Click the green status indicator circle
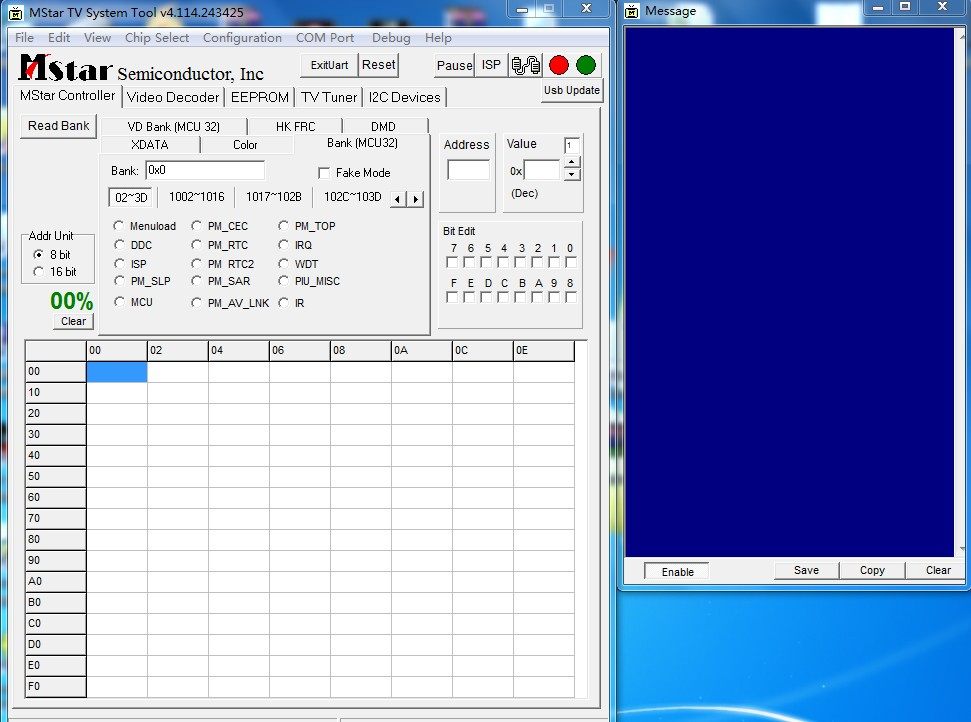Image resolution: width=971 pixels, height=722 pixels. 585,63
